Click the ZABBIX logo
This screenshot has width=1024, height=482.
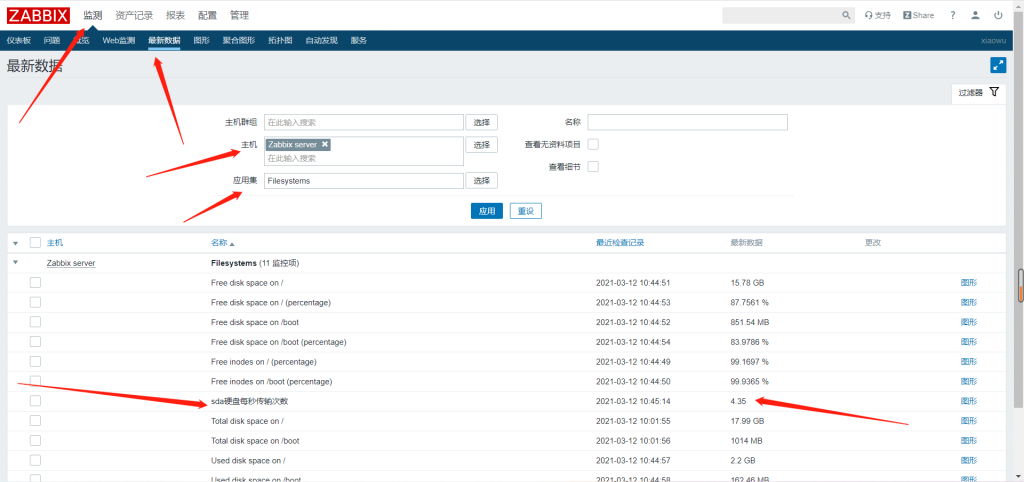pyautogui.click(x=39, y=15)
